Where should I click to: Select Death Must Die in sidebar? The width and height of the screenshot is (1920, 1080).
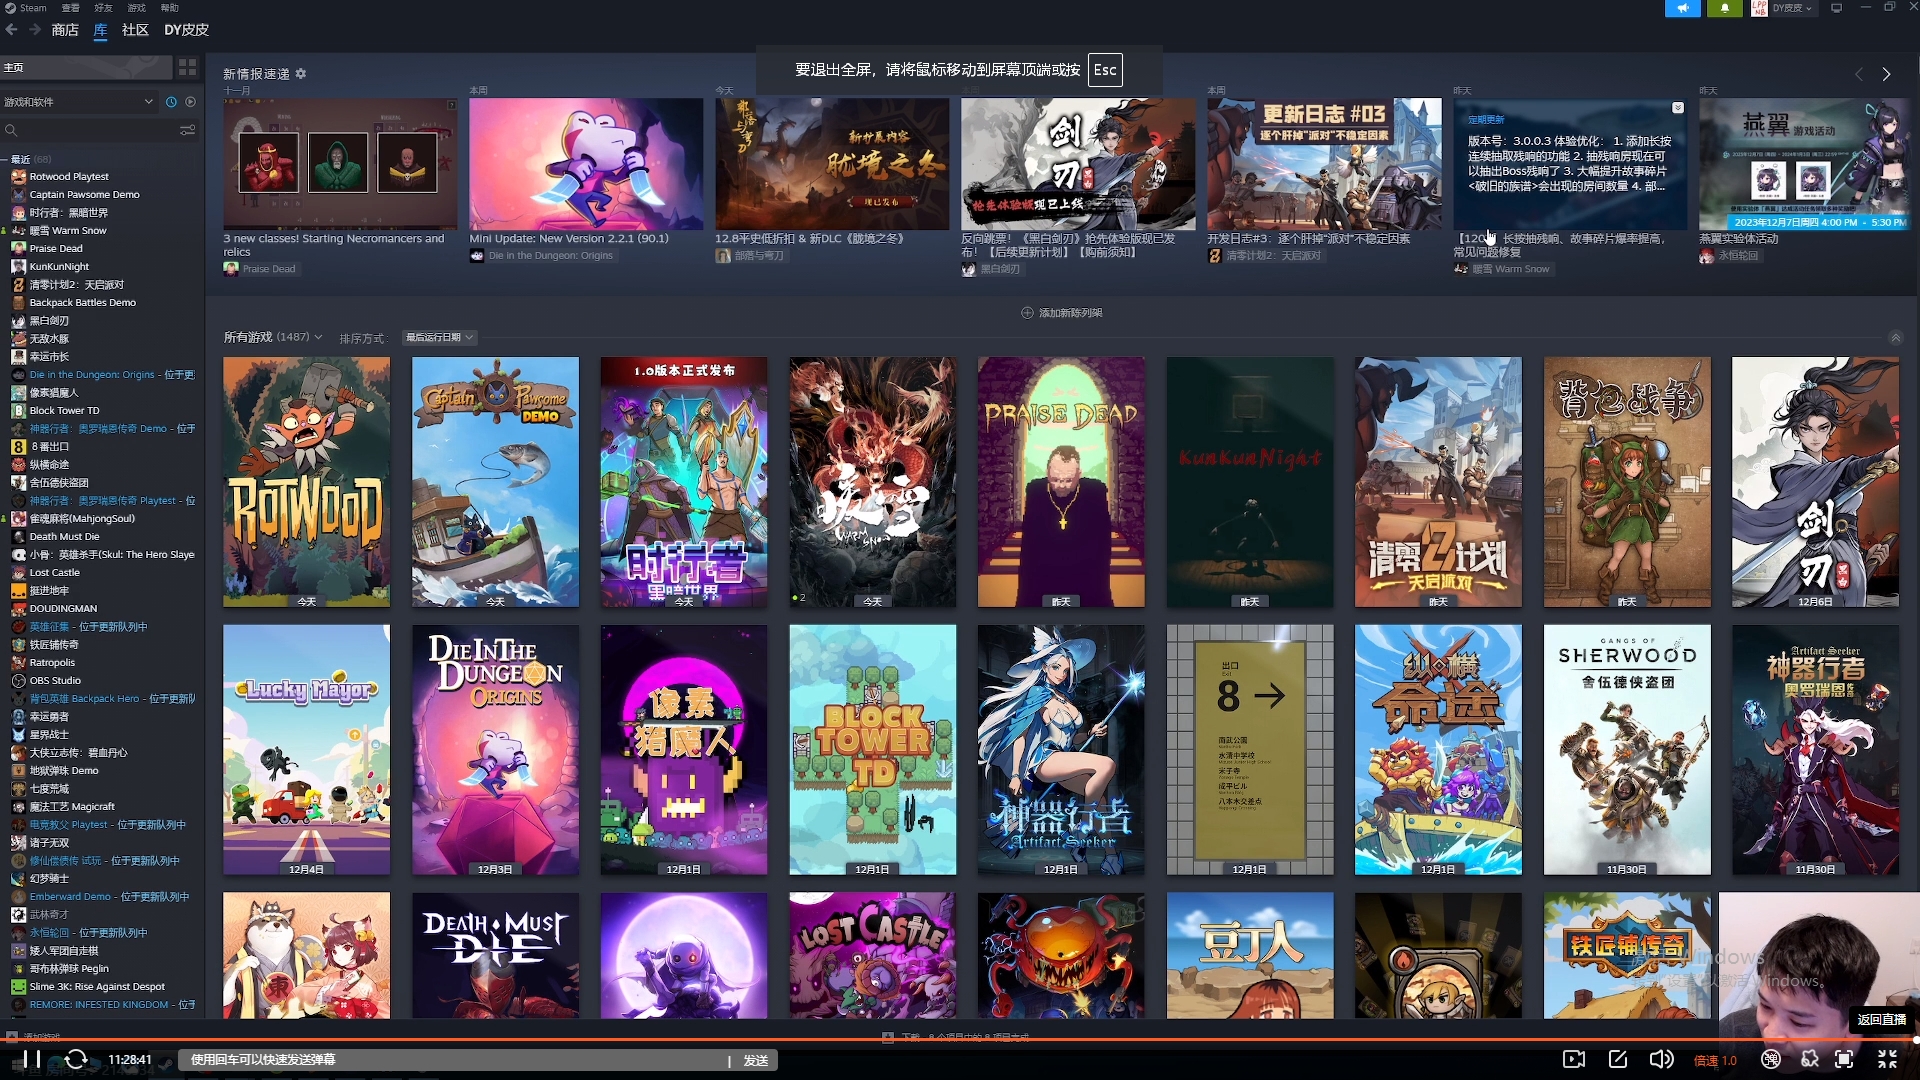[64, 536]
